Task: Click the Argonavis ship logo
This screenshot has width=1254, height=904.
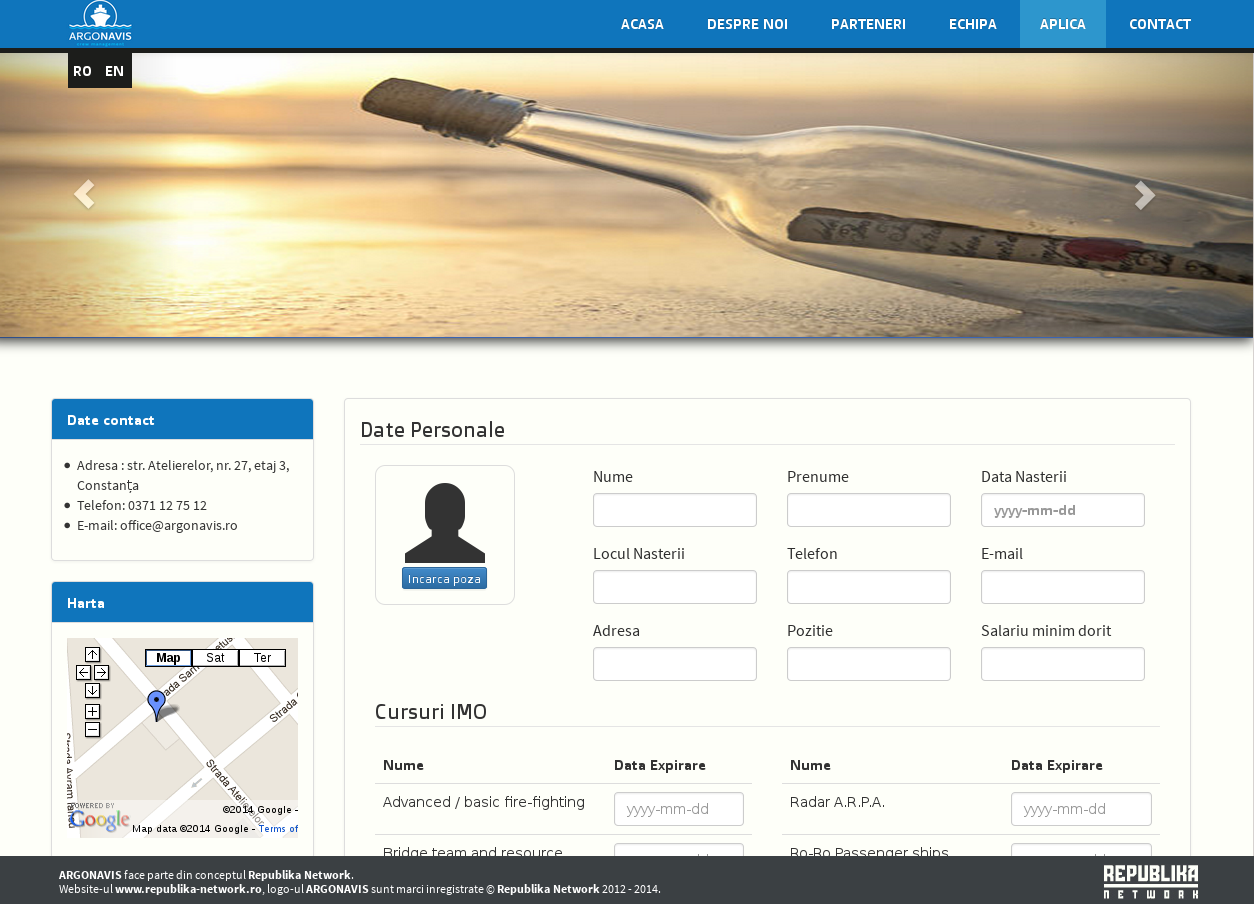Action: (100, 23)
